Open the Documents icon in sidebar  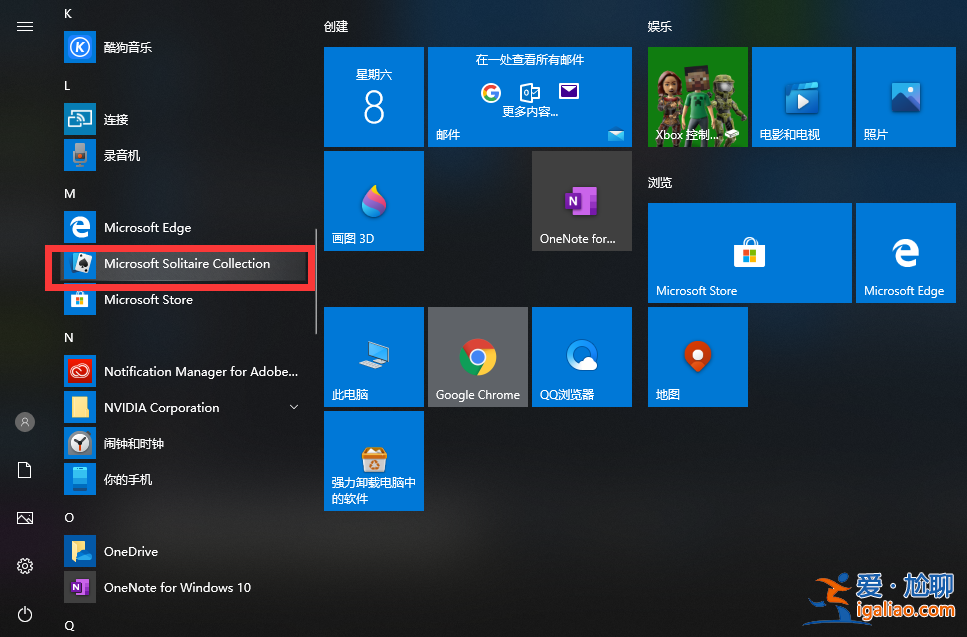[25, 470]
